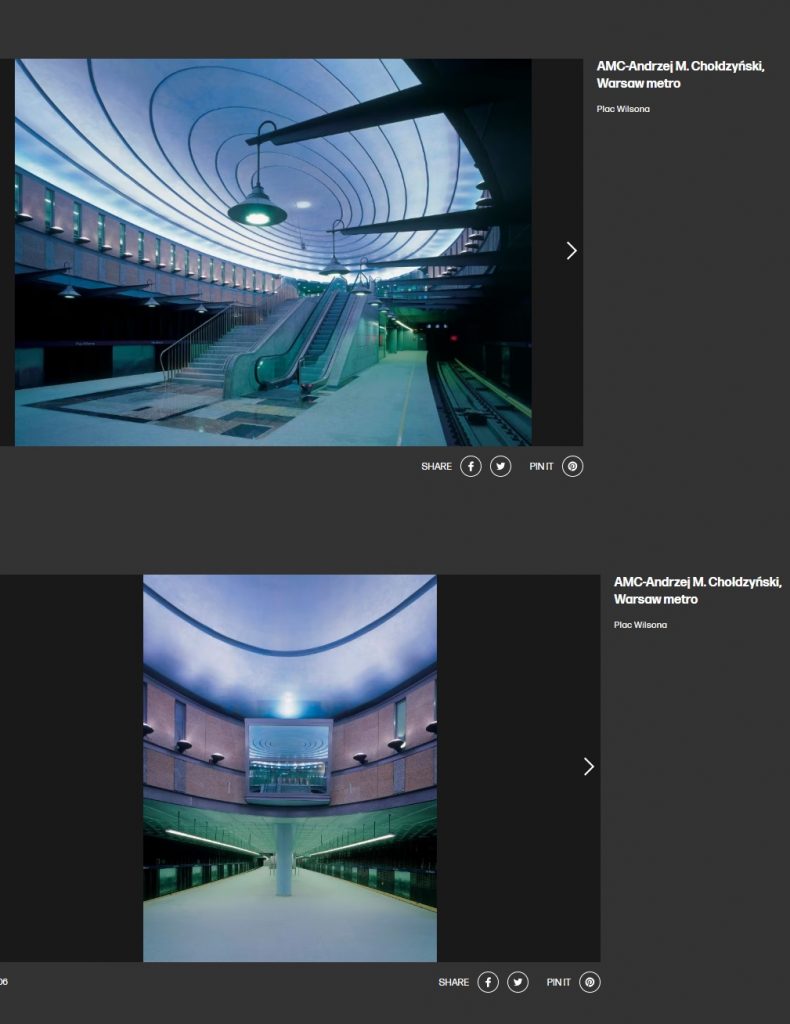The image size is (790, 1024).
Task: Click PIN IT label under first gallery
Action: pos(541,466)
